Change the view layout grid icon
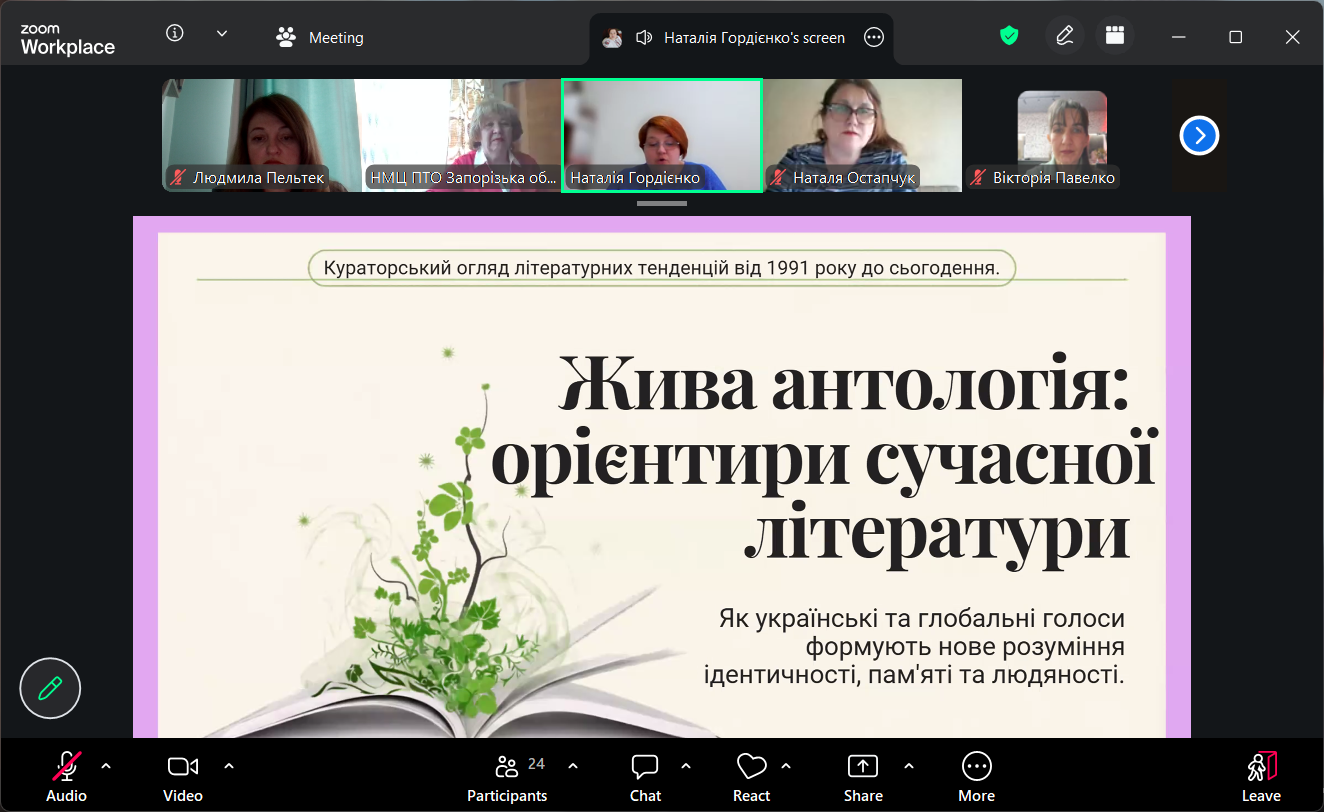1324x812 pixels. click(x=1115, y=36)
